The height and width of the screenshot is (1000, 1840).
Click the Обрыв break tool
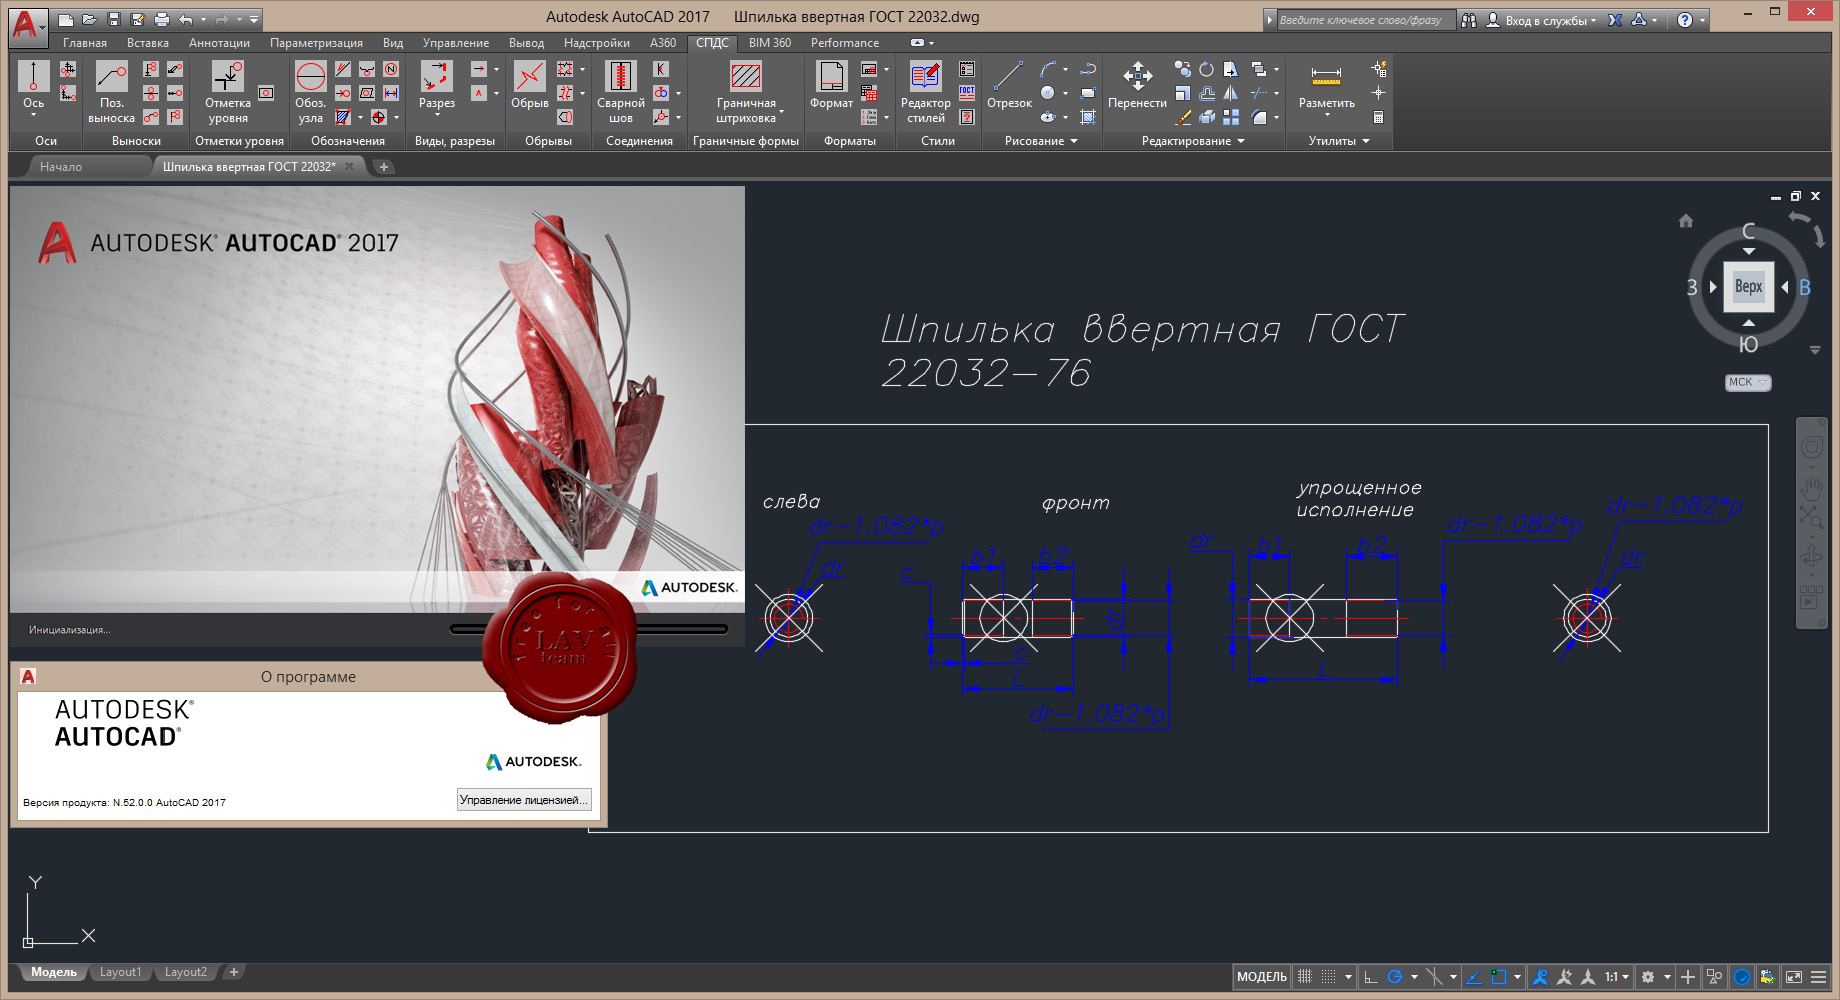[529, 85]
